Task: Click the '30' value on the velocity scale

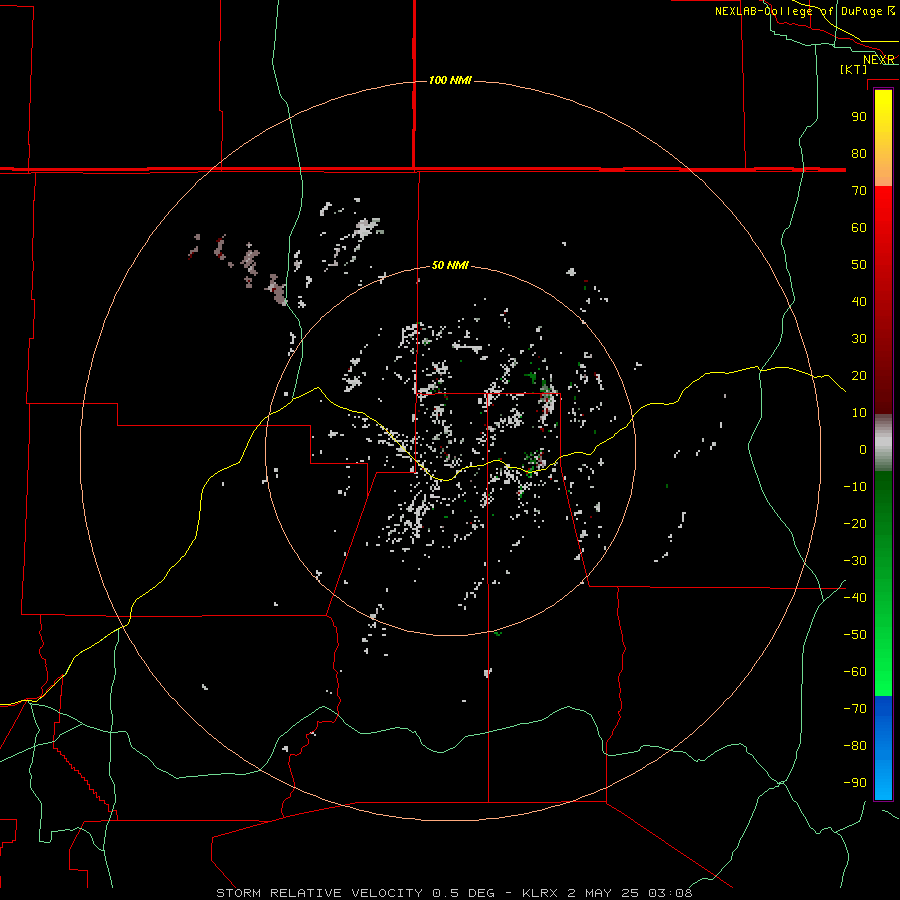Action: tap(859, 339)
